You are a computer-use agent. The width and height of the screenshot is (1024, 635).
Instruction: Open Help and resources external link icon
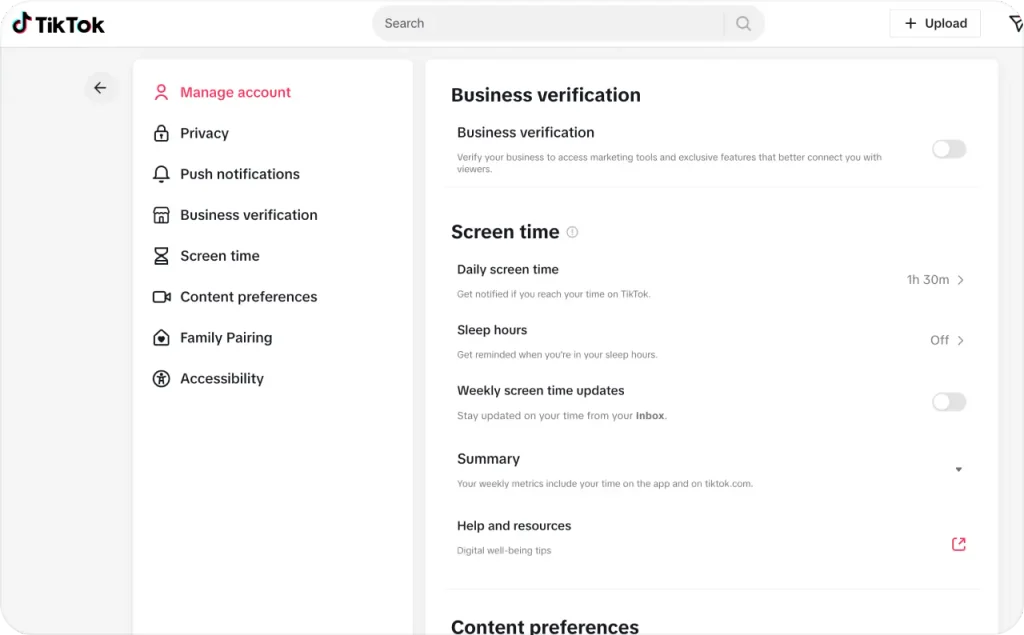click(959, 544)
